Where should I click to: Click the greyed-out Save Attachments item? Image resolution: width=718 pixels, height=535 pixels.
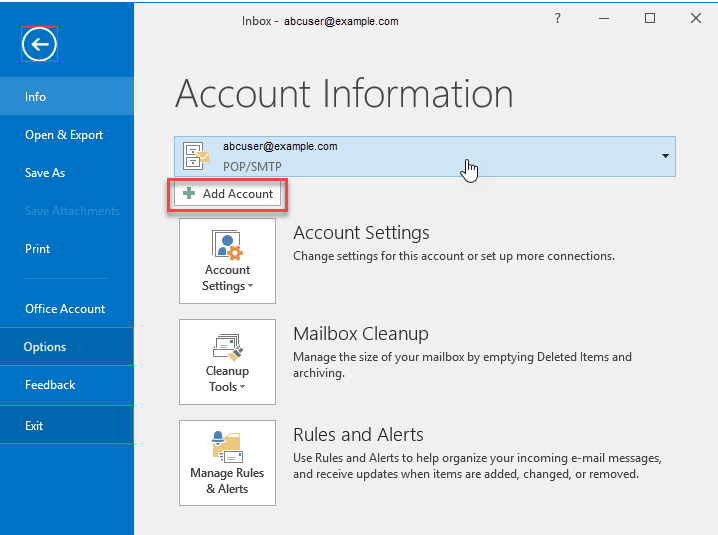tap(72, 211)
